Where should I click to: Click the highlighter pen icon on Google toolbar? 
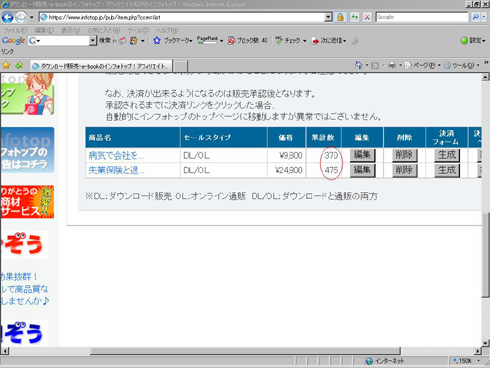(355, 41)
